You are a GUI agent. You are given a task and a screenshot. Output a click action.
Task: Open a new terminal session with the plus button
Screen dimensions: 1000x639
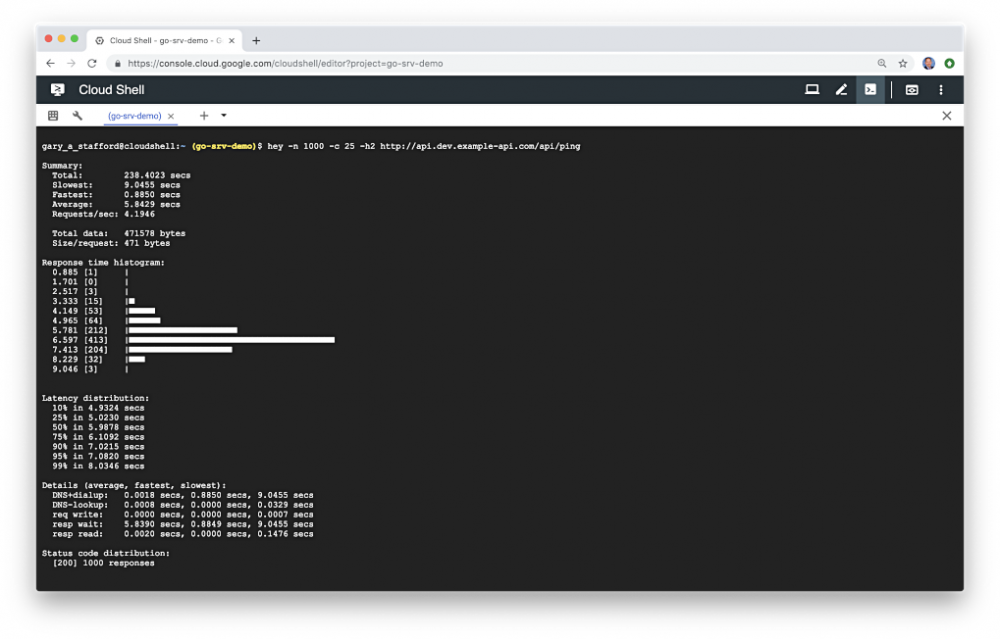click(204, 115)
